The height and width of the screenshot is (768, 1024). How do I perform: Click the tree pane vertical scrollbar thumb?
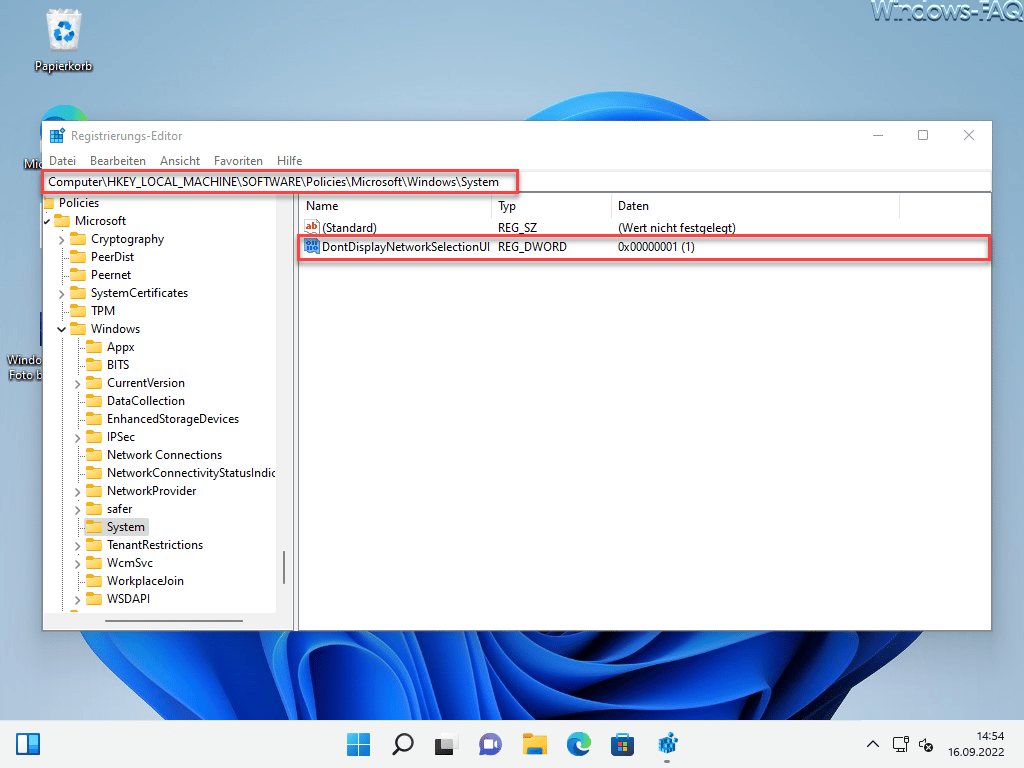283,567
